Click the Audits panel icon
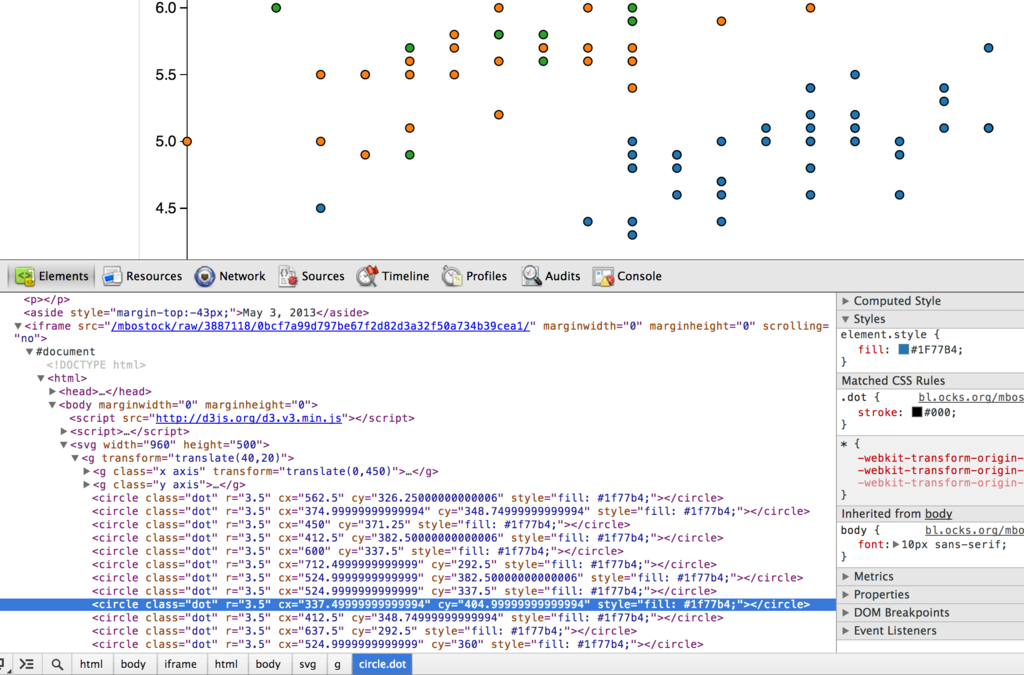 pyautogui.click(x=531, y=276)
